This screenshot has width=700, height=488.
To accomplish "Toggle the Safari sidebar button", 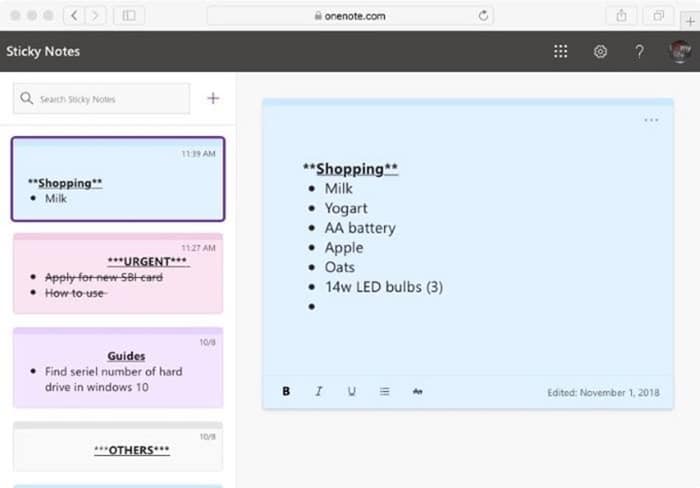I will click(x=128, y=15).
